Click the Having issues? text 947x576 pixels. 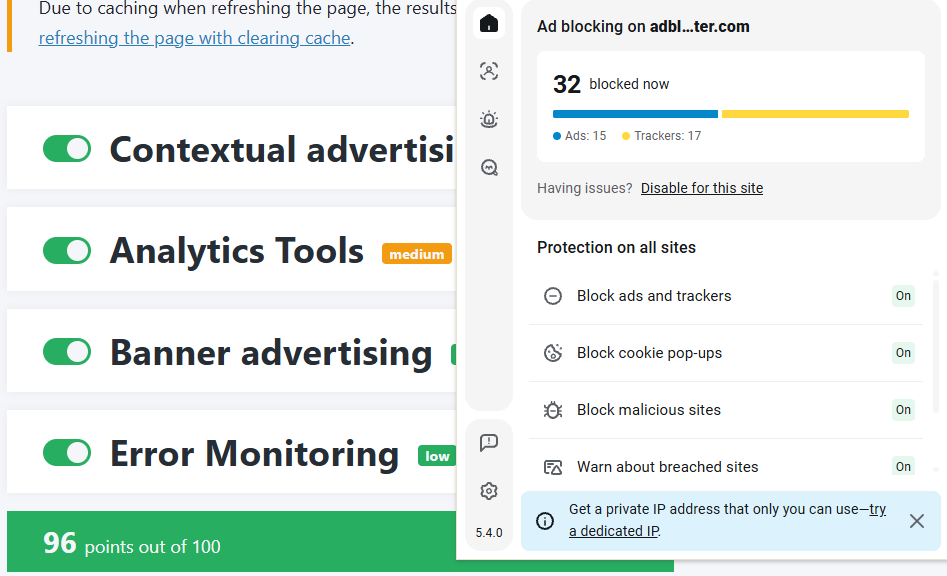(x=585, y=188)
